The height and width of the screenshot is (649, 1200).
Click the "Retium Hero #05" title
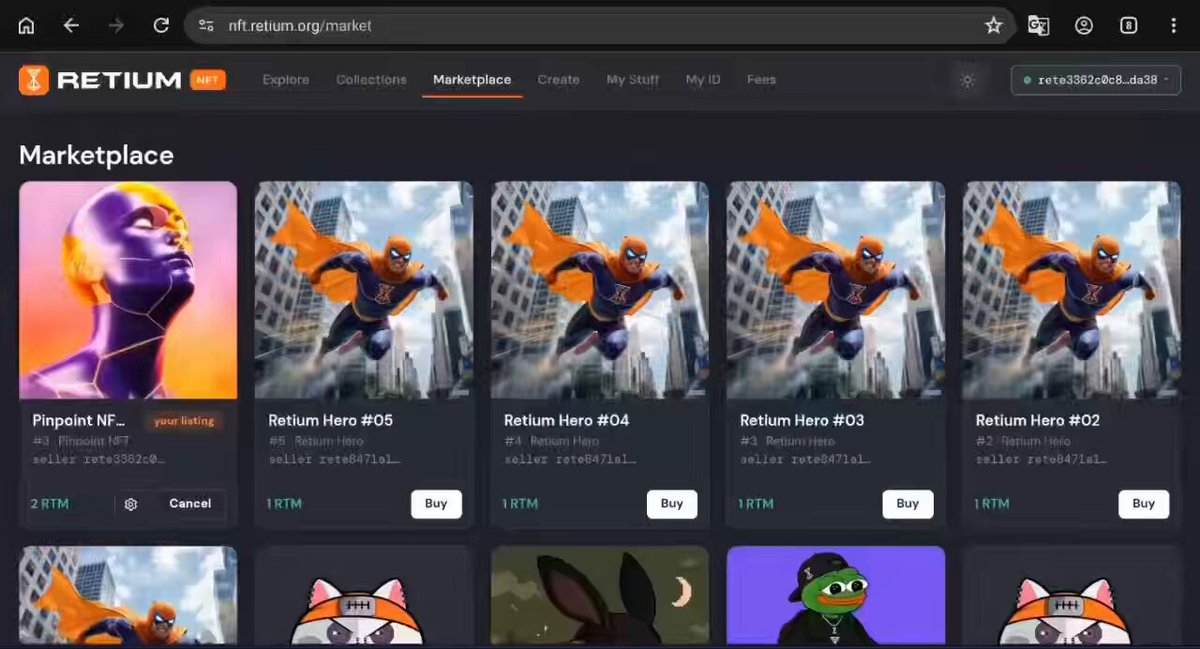[x=331, y=421]
